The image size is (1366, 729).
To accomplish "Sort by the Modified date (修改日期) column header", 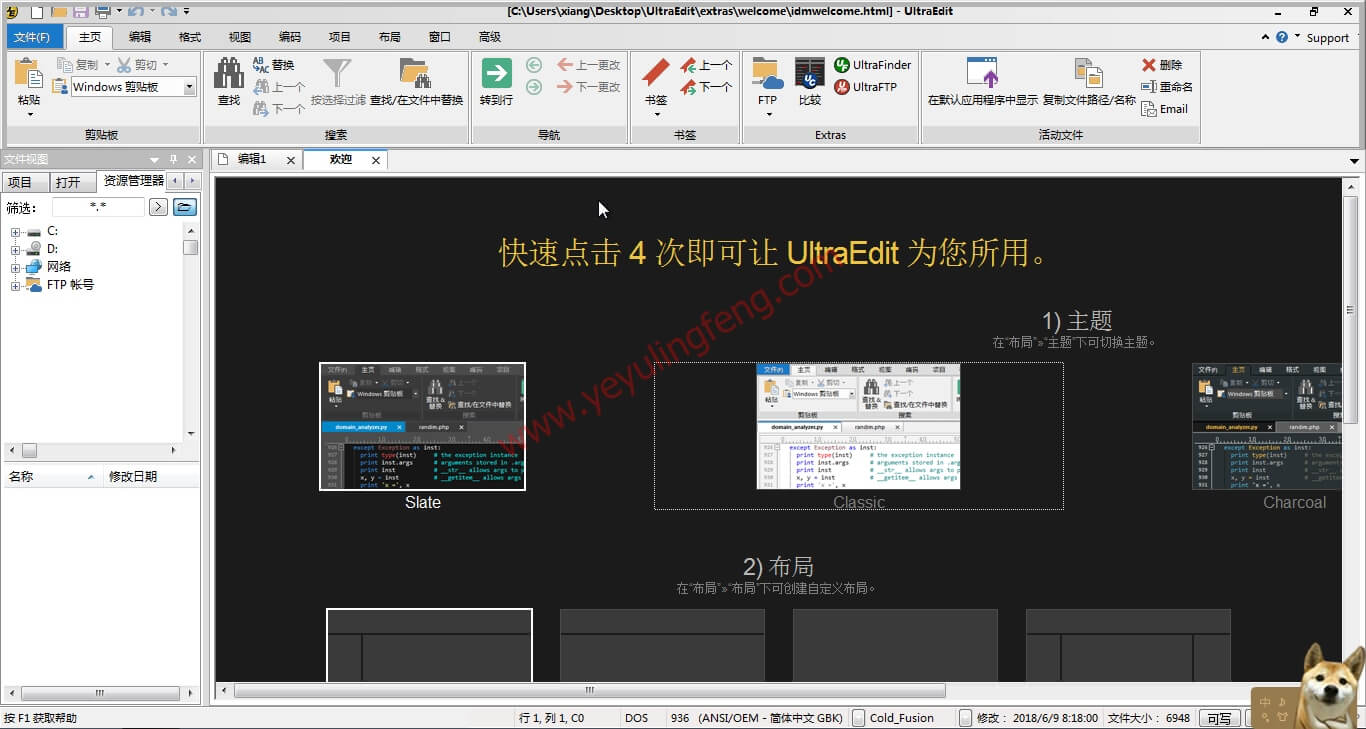I will click(150, 476).
